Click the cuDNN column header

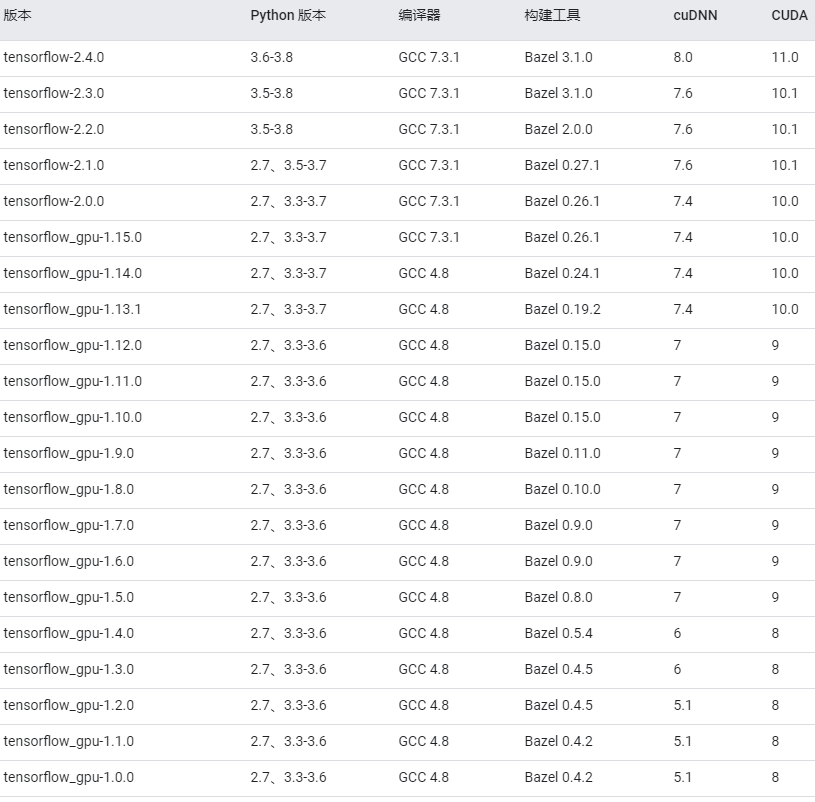click(695, 15)
